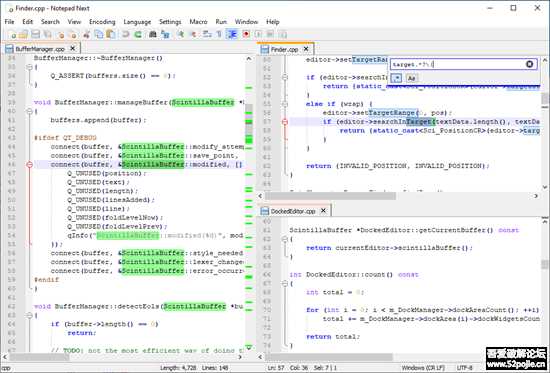Click the Save file toolbar icon
The height and width of the screenshot is (373, 550).
(35, 34)
